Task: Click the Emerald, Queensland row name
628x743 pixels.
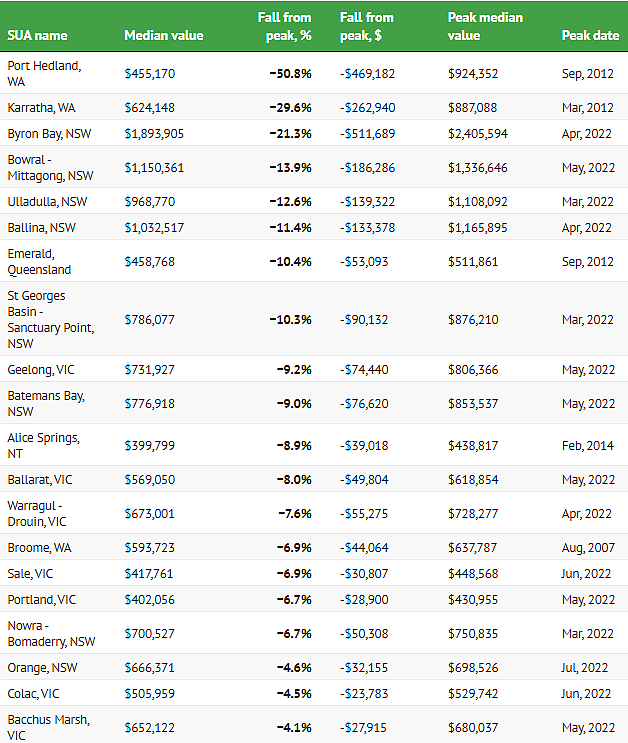Action: (39, 262)
